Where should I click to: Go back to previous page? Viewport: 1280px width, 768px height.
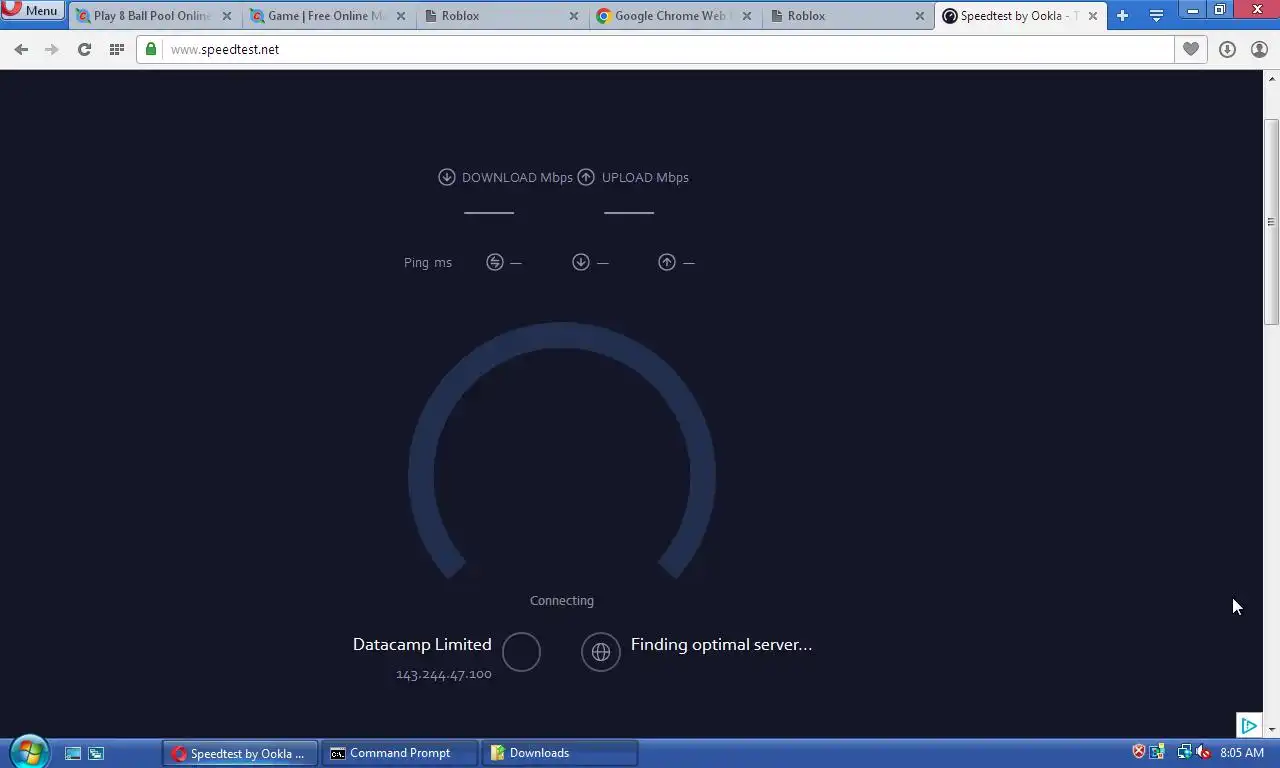21,49
